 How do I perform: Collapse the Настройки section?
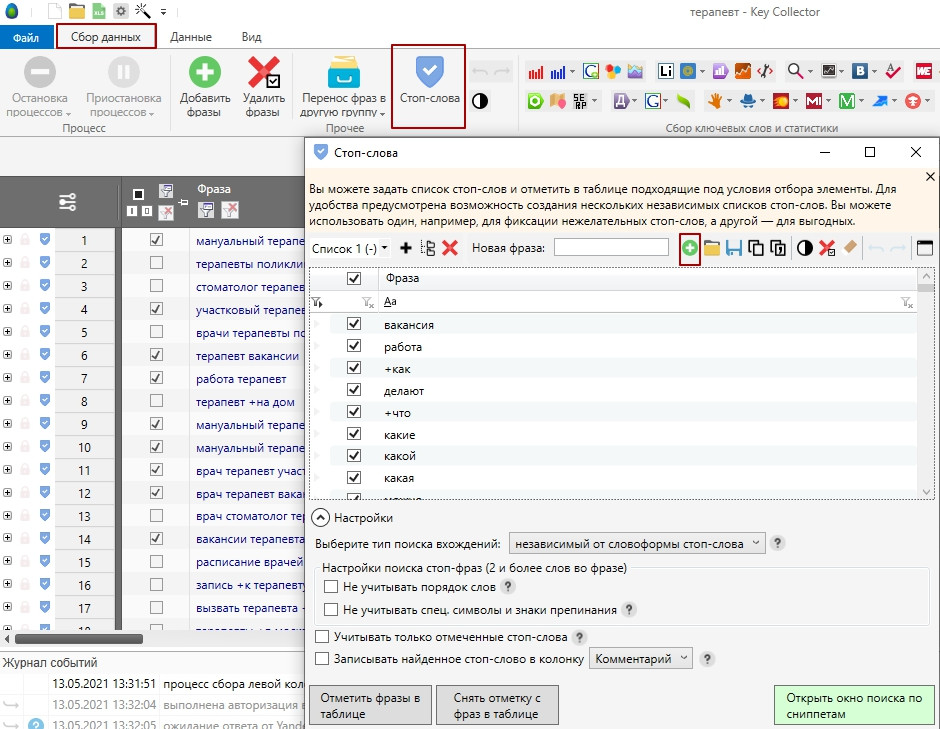[320, 518]
